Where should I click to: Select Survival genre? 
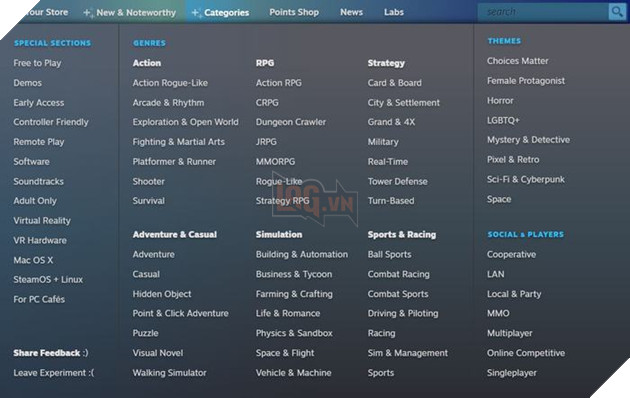pyautogui.click(x=149, y=201)
